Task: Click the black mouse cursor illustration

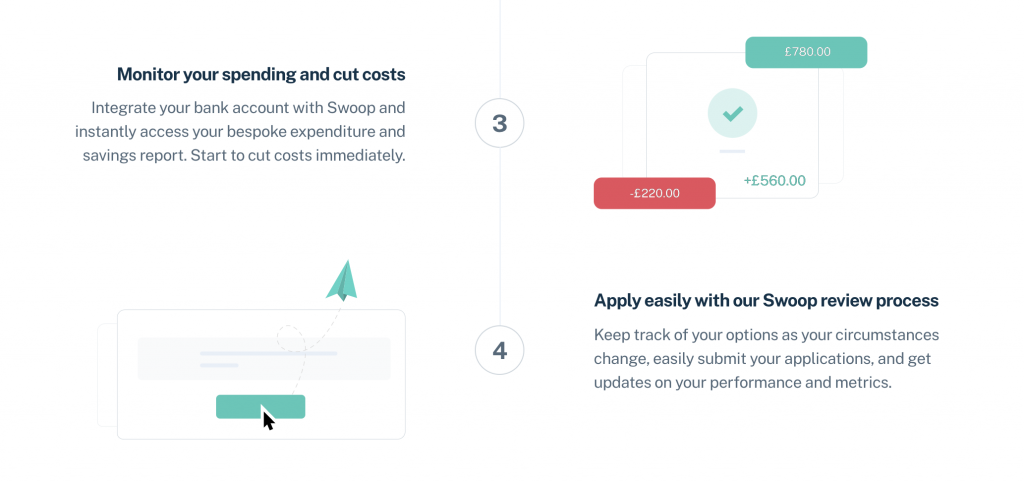Action: pyautogui.click(x=268, y=418)
